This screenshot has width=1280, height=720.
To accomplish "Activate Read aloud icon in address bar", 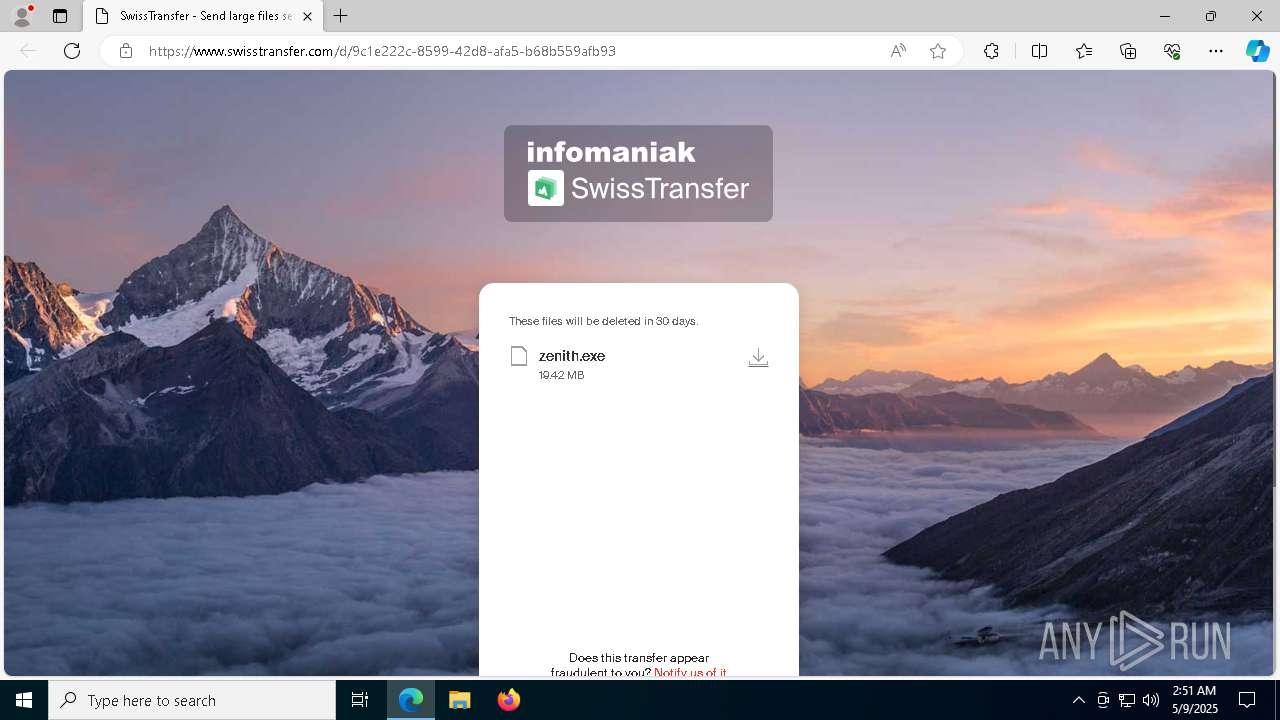I will click(x=898, y=51).
